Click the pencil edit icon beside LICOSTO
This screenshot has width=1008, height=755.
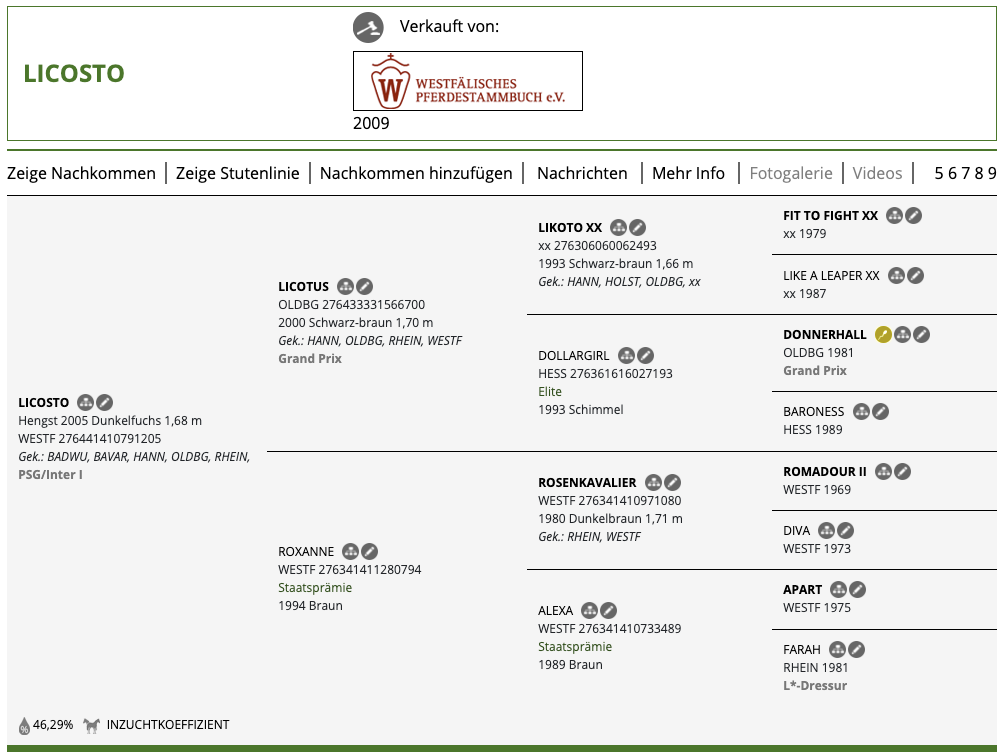[x=105, y=403]
